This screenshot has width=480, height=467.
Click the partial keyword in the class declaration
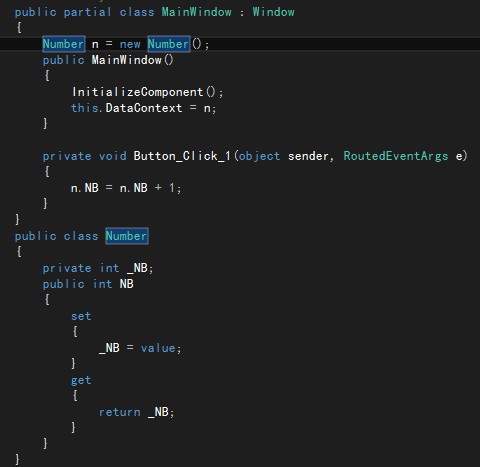pos(87,12)
